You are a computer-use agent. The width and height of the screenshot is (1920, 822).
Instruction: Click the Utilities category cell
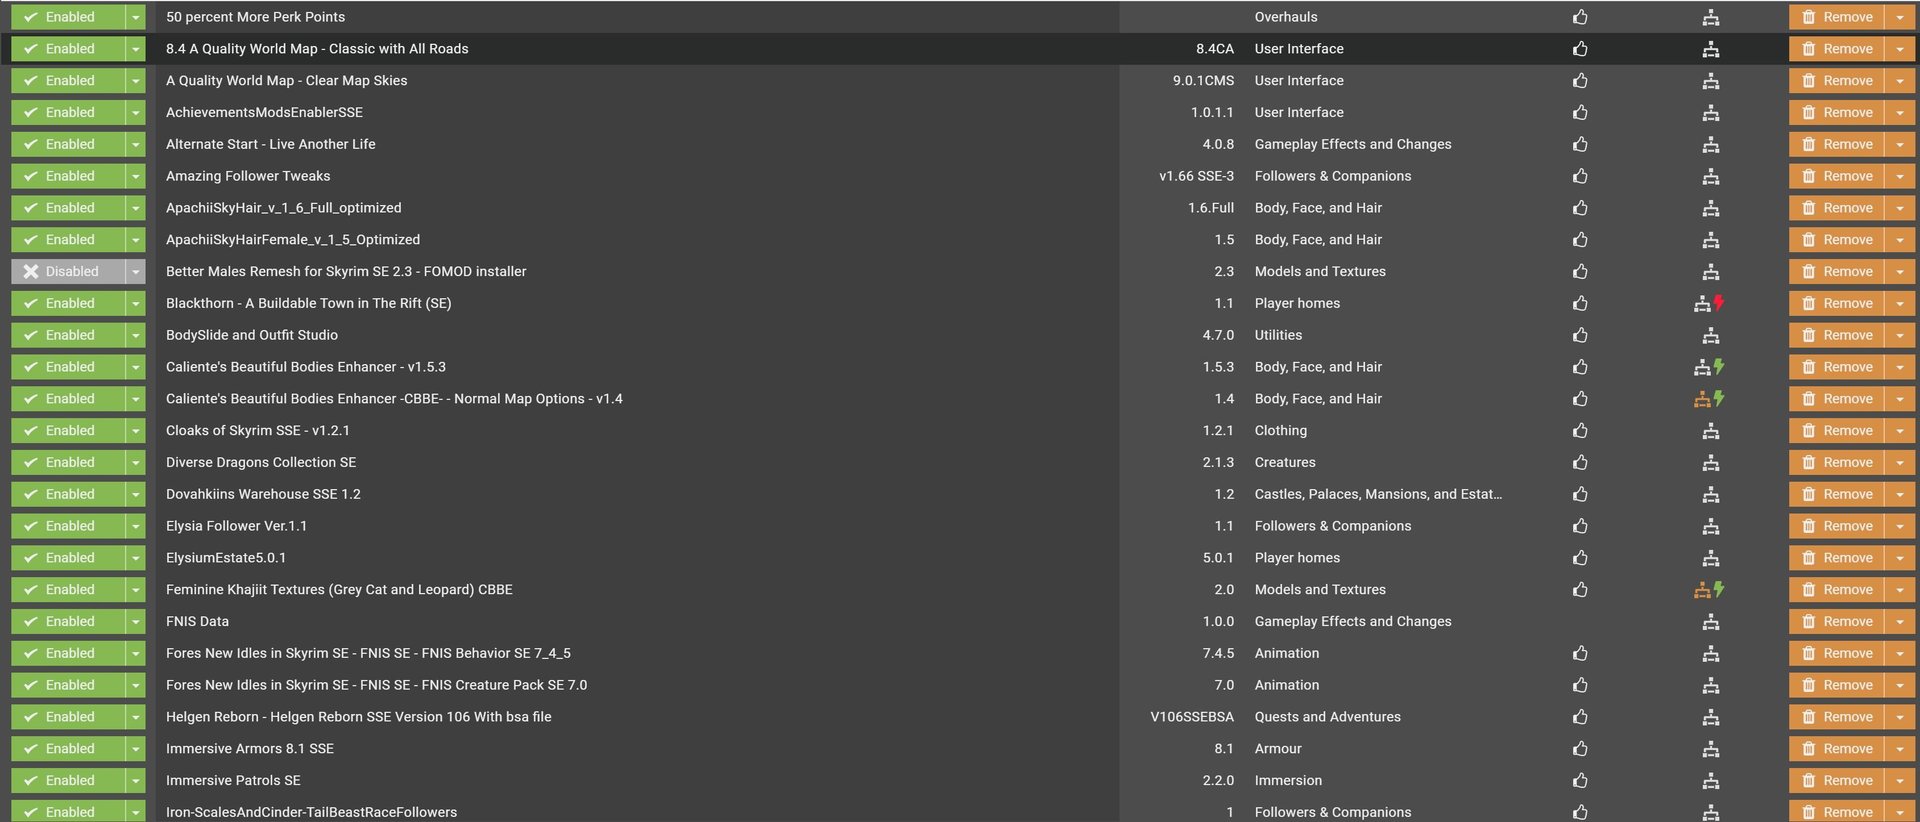[1278, 335]
